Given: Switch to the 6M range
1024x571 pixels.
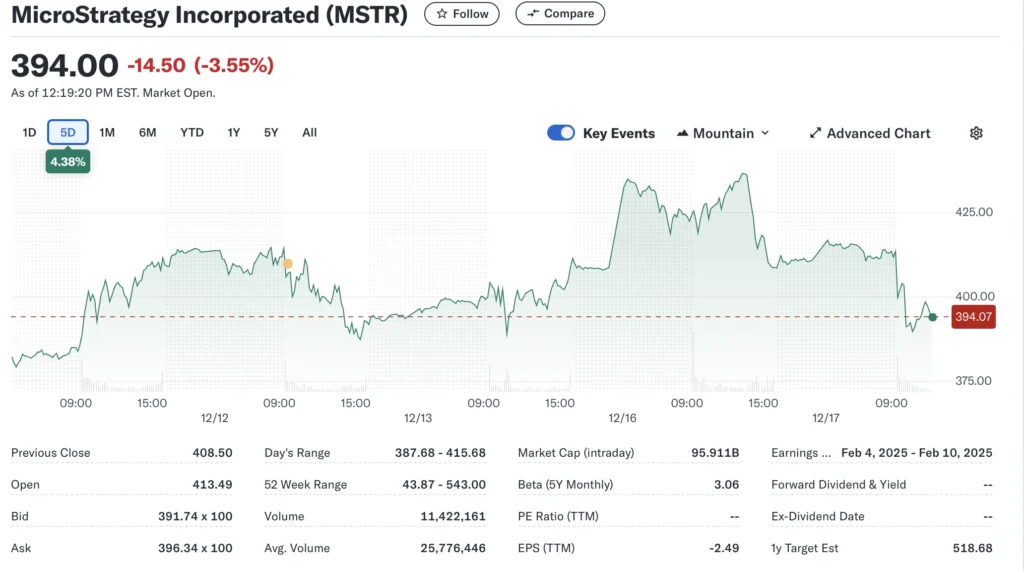Looking at the screenshot, I should point(147,132).
